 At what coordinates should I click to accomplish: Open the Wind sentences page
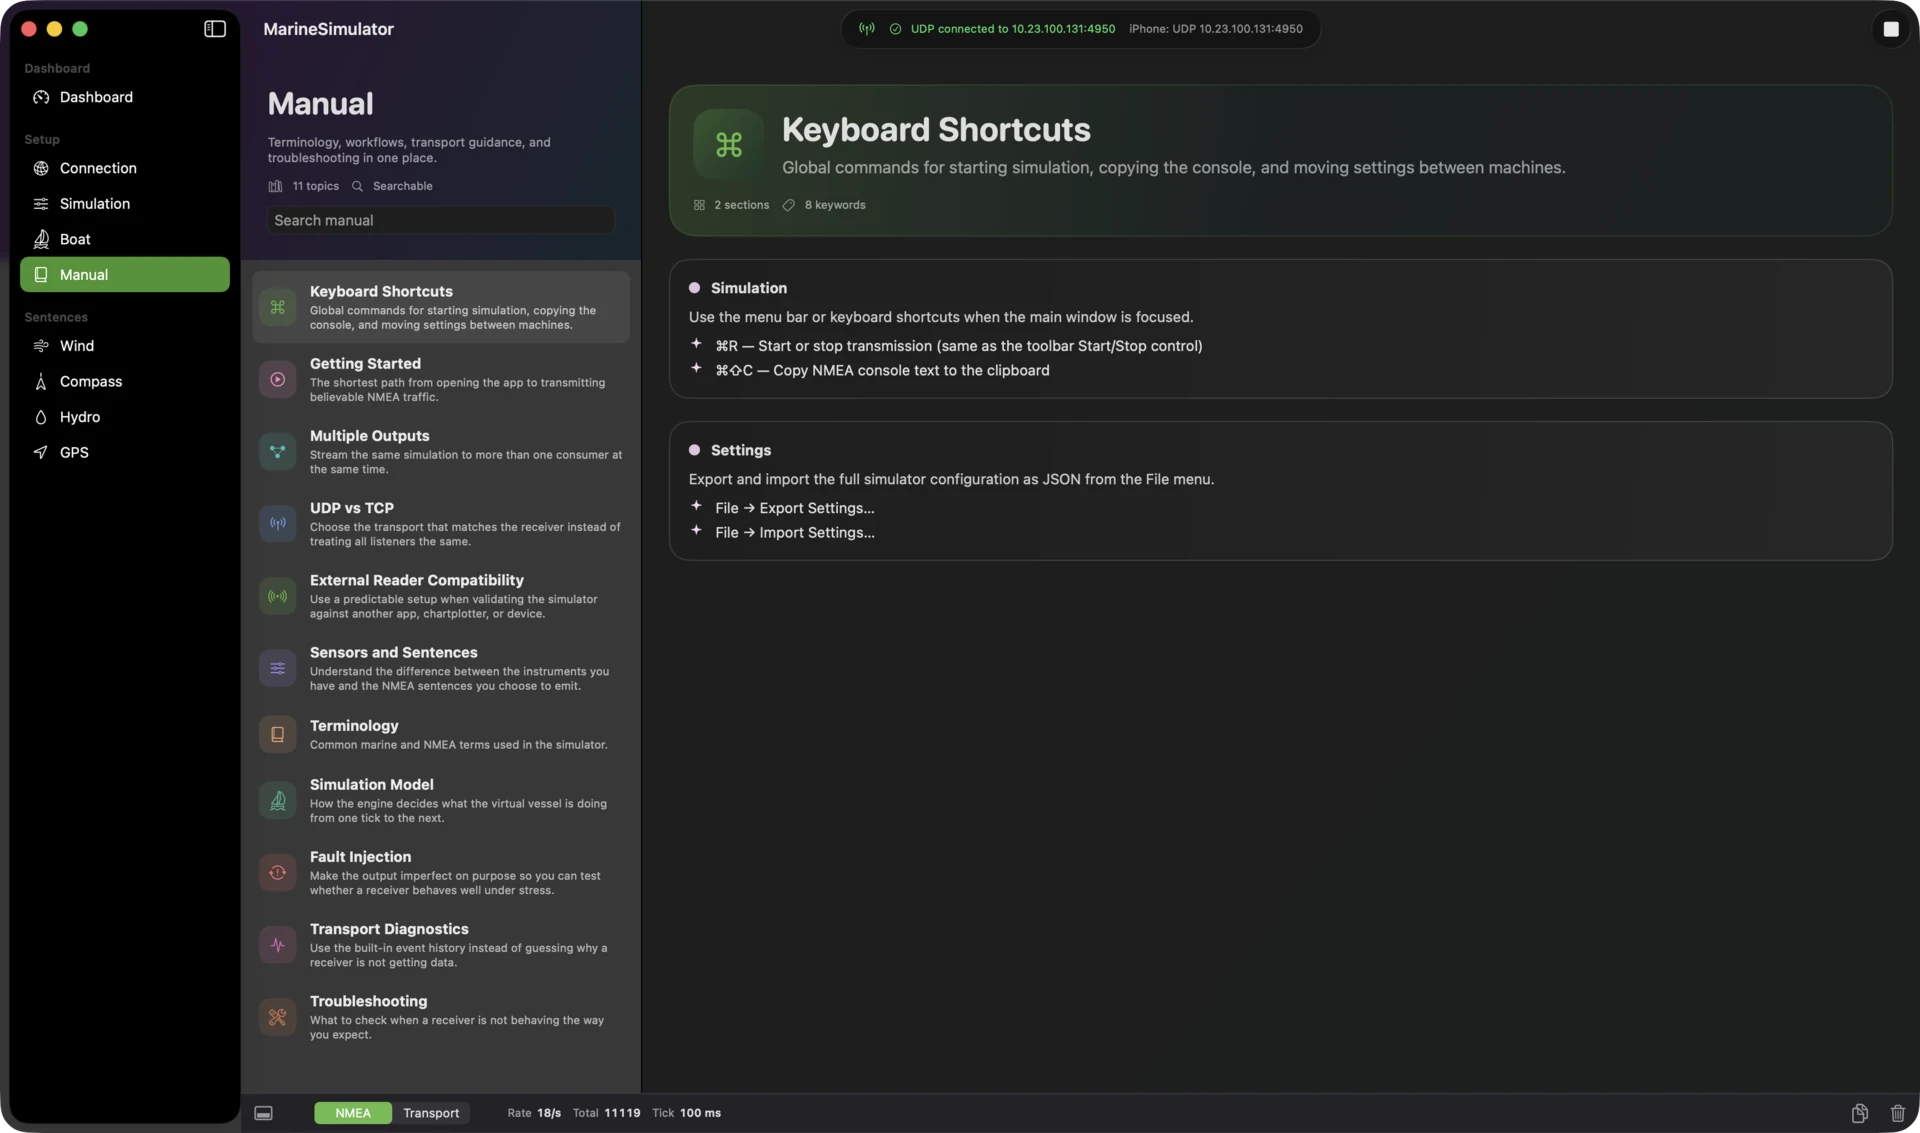(125, 346)
